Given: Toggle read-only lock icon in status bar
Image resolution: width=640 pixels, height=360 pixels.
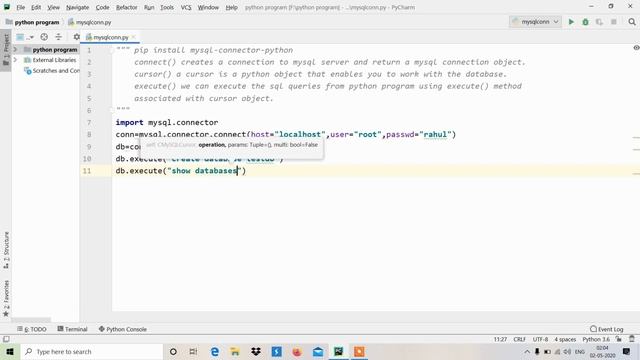Looking at the screenshot, I should [x=619, y=339].
